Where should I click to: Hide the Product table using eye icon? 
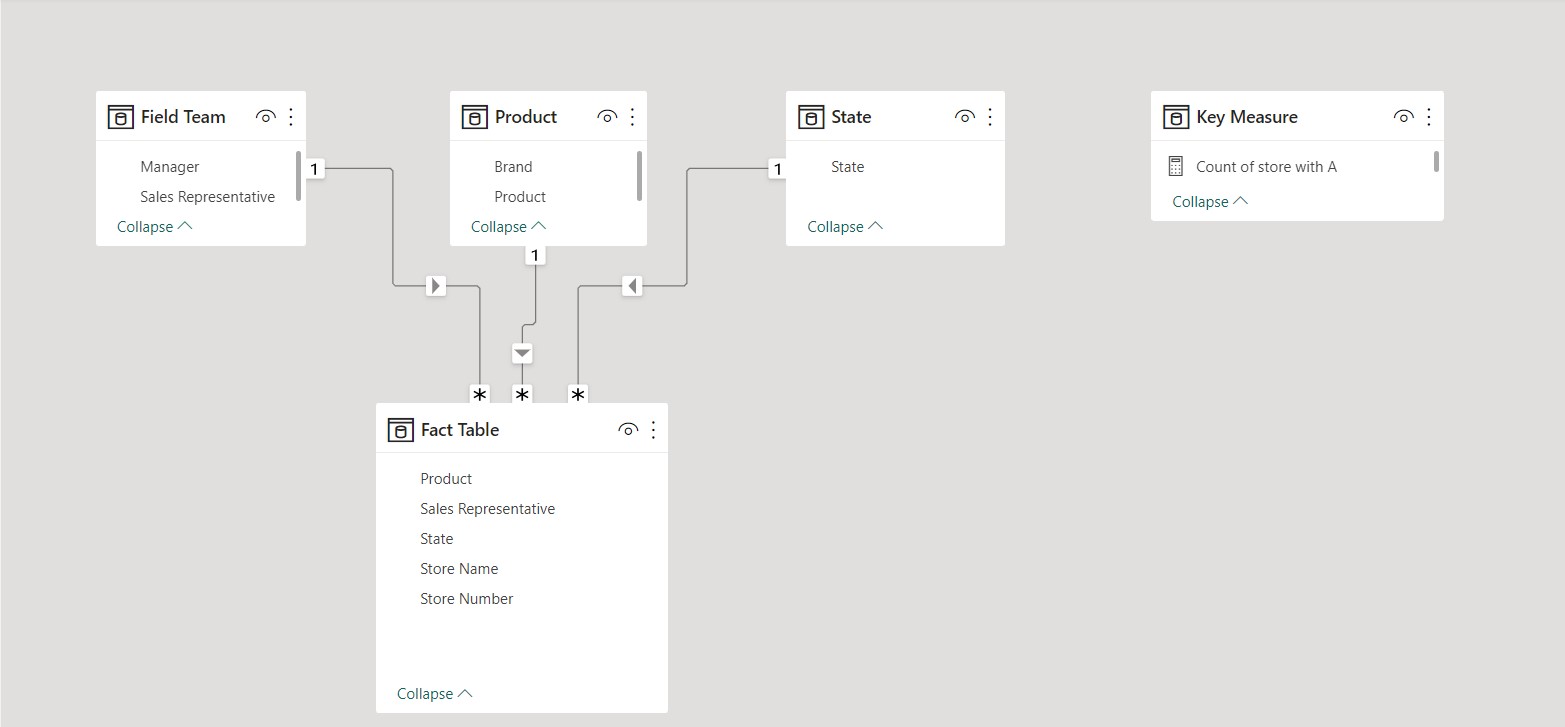coord(607,117)
